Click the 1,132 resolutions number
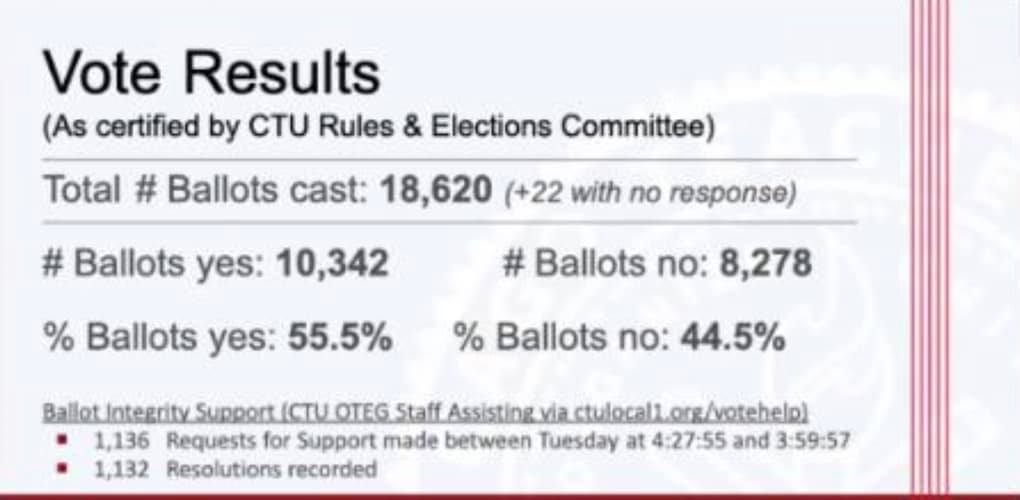This screenshot has width=1020, height=500. tap(122, 469)
